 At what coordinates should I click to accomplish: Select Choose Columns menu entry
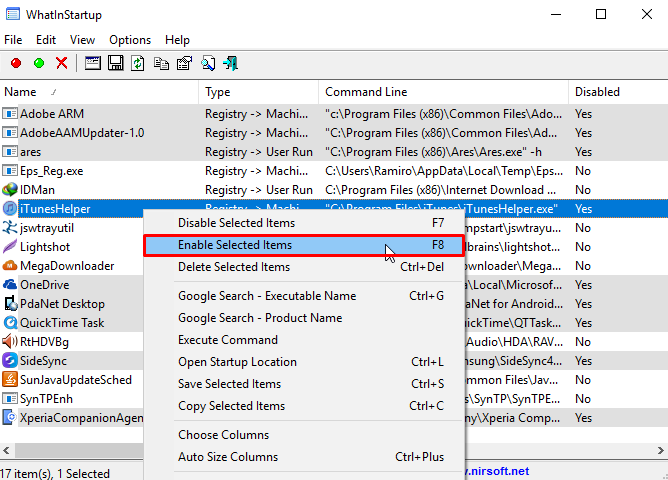click(304, 435)
